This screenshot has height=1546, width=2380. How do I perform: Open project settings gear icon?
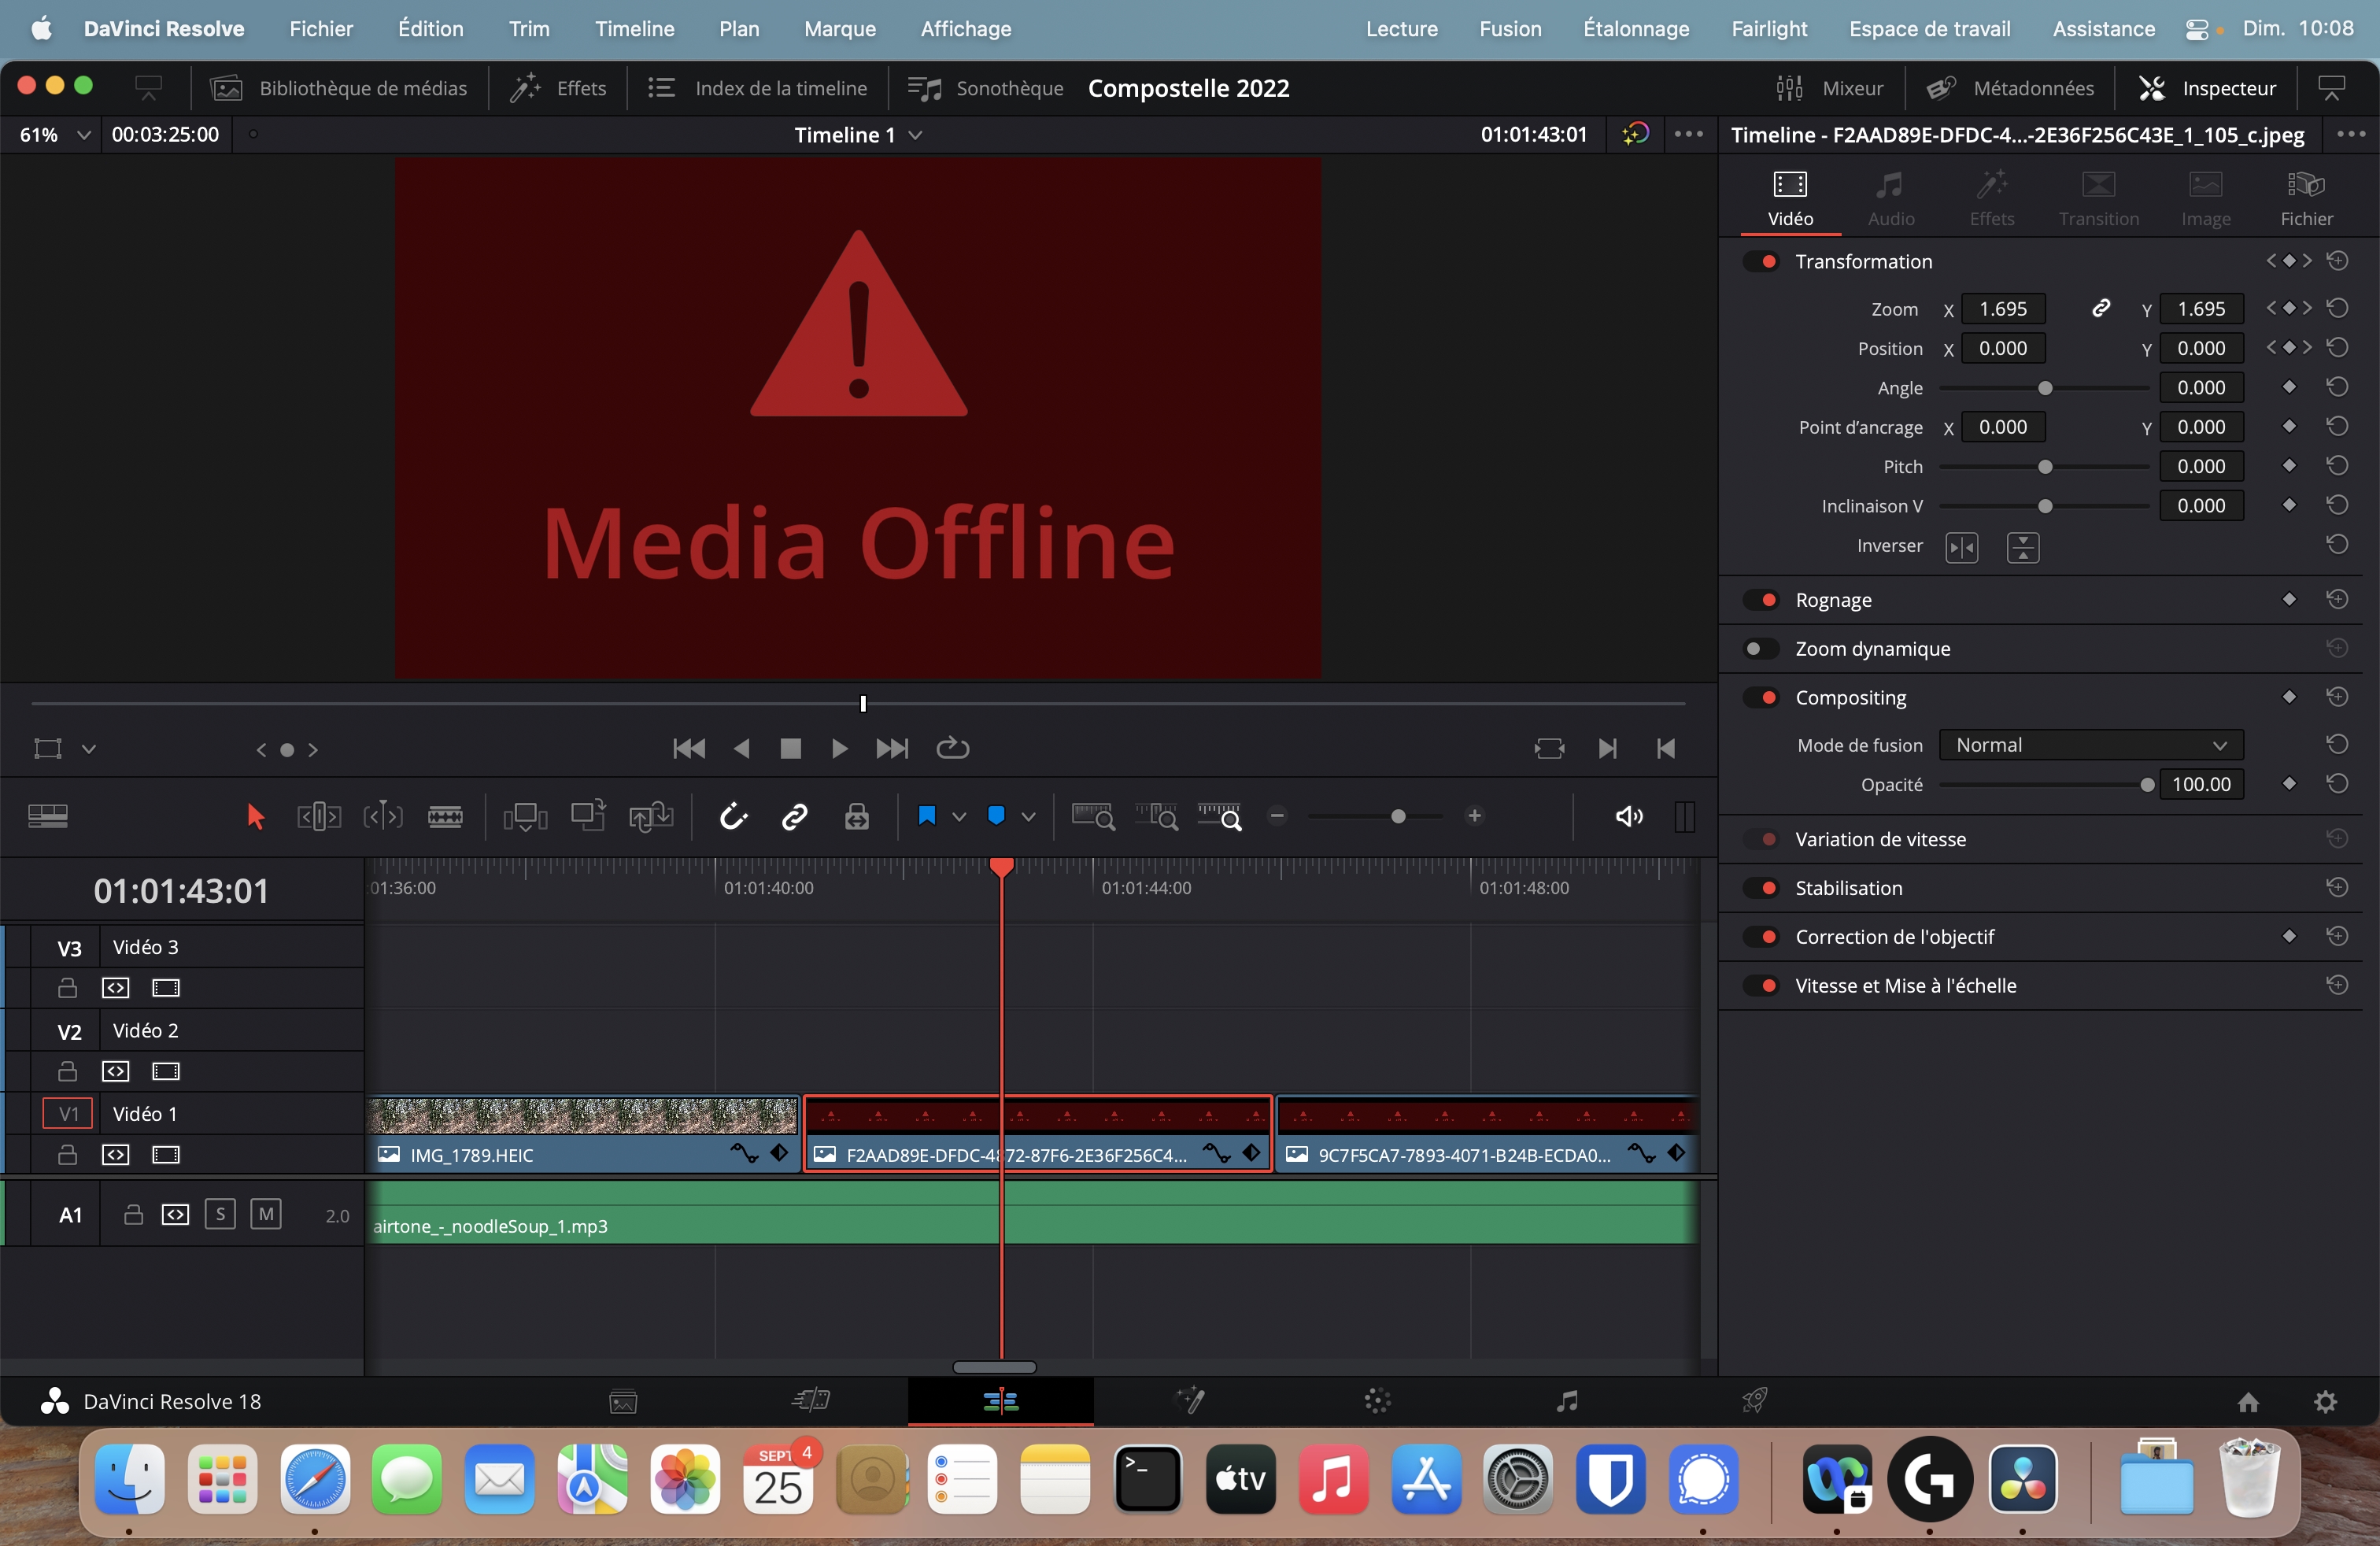[x=2325, y=1402]
